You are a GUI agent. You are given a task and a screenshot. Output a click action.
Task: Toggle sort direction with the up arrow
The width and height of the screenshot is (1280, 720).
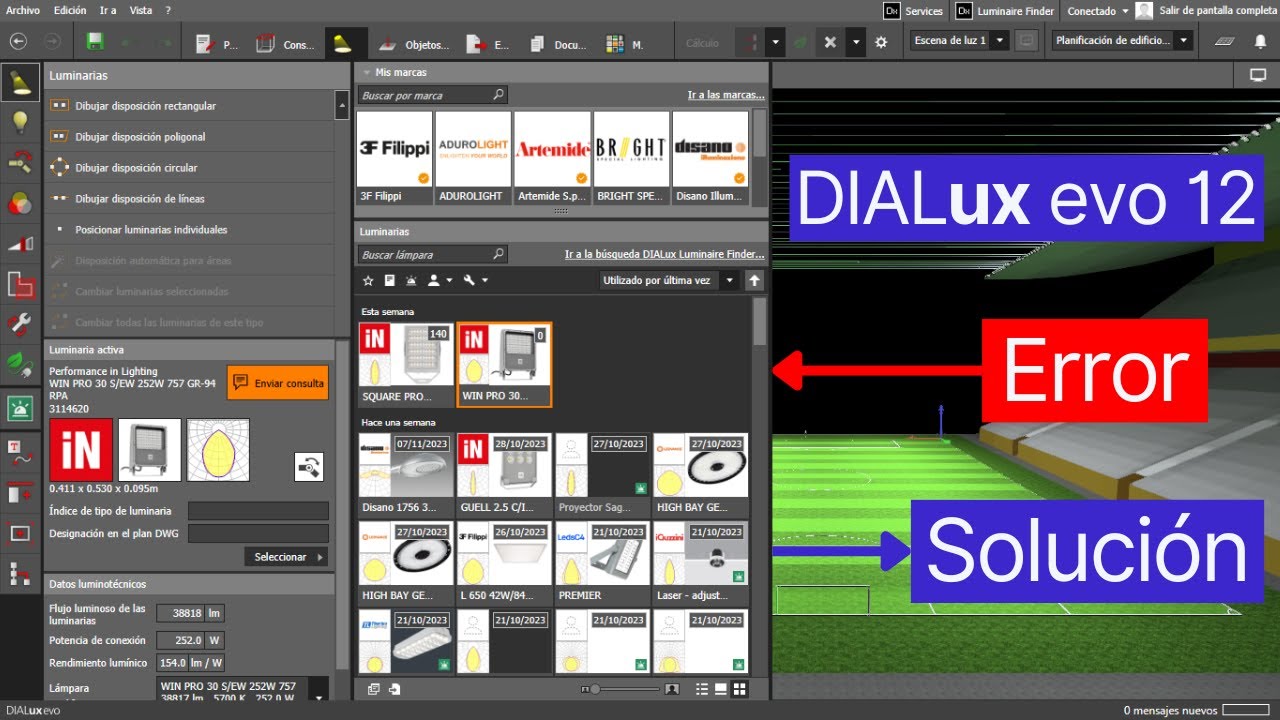pos(755,281)
